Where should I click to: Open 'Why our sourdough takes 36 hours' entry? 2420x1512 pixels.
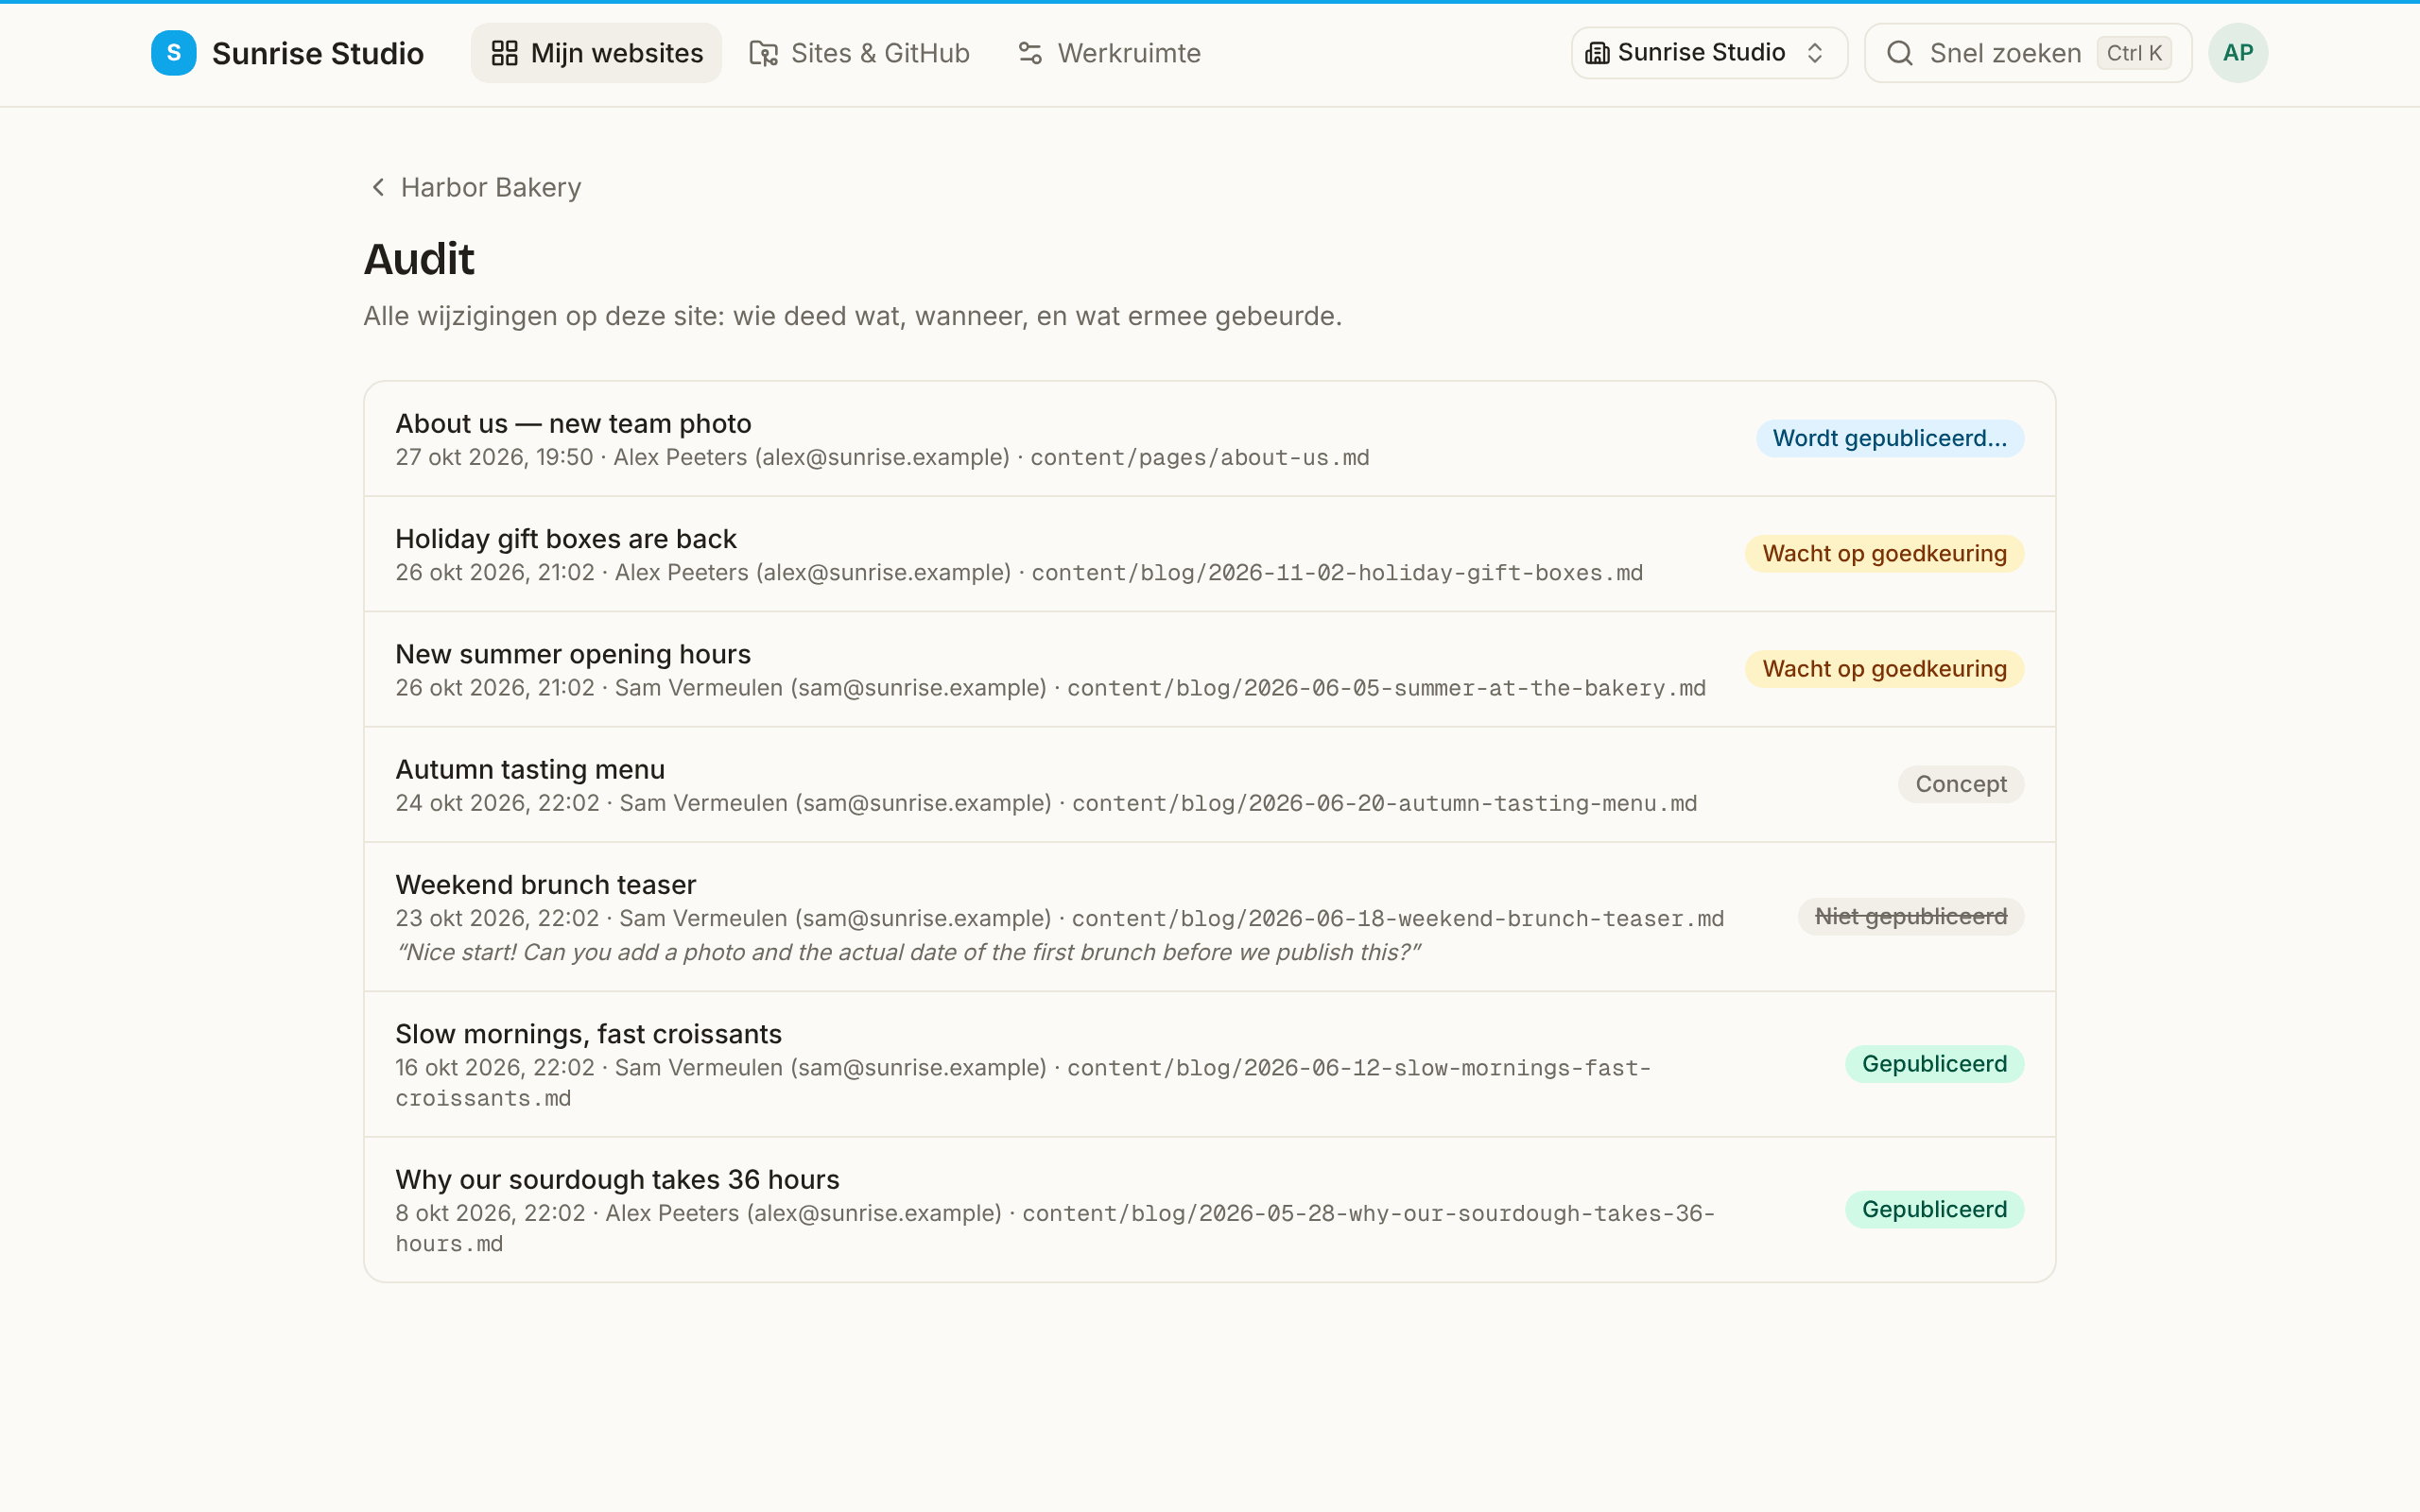(x=1209, y=1210)
